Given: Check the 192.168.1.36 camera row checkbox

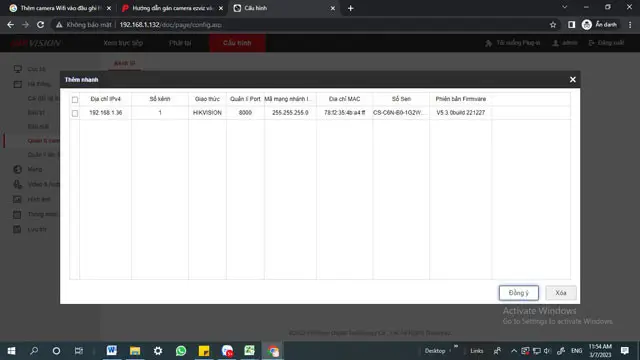Looking at the screenshot, I should click(x=75, y=113).
